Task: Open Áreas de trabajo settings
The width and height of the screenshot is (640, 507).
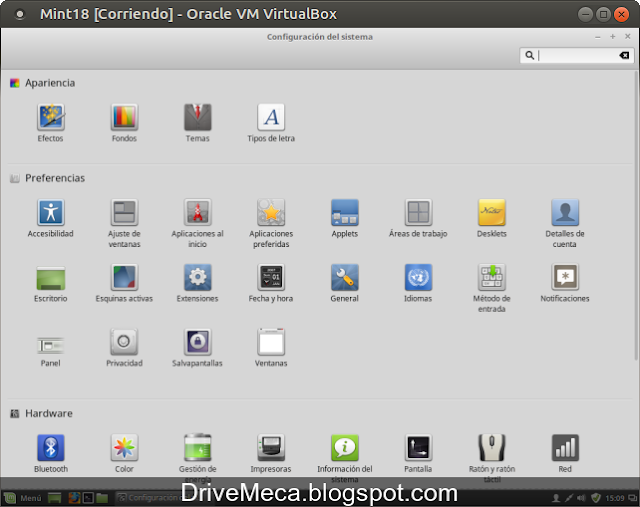Action: click(x=418, y=218)
